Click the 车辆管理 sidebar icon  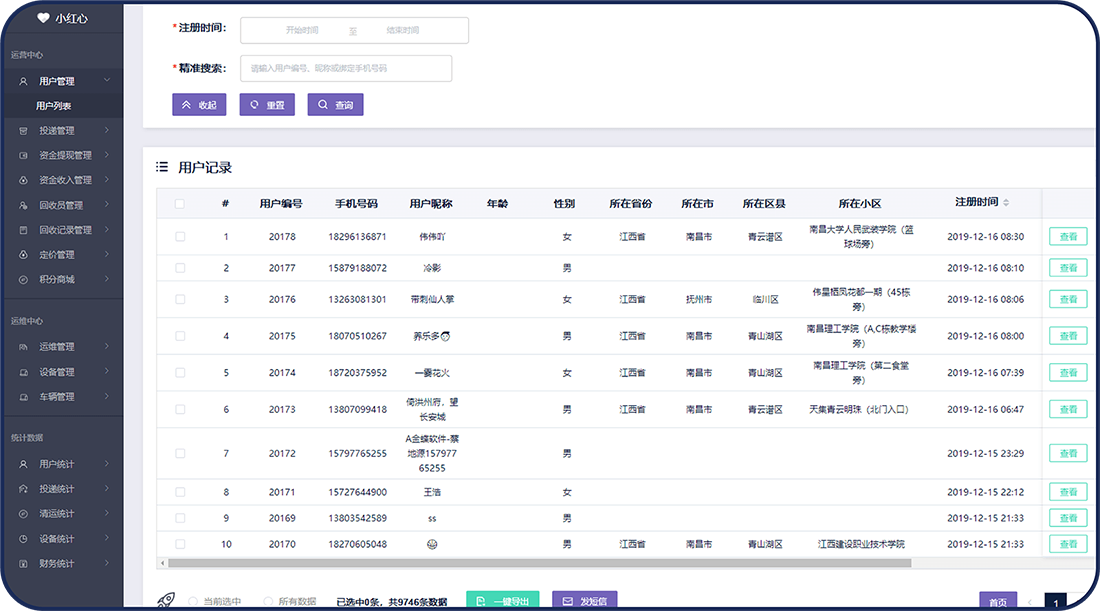[23, 397]
